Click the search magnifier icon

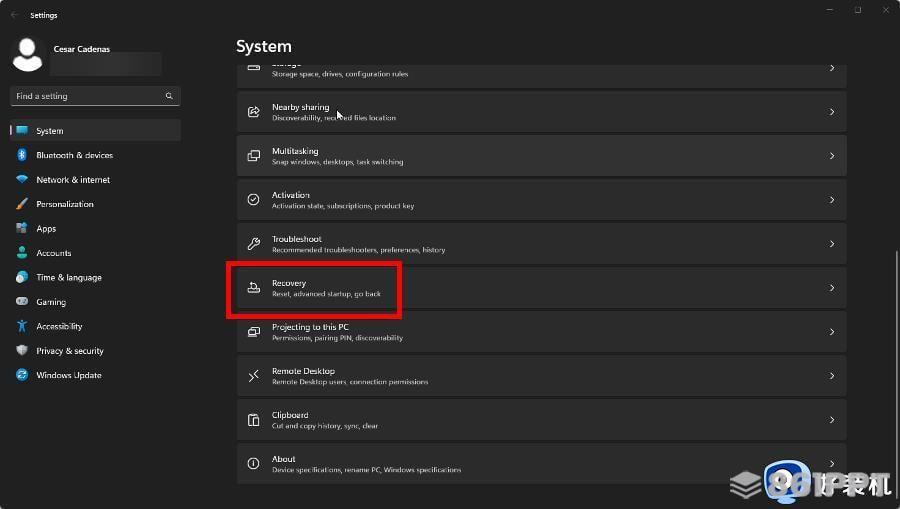pos(169,96)
